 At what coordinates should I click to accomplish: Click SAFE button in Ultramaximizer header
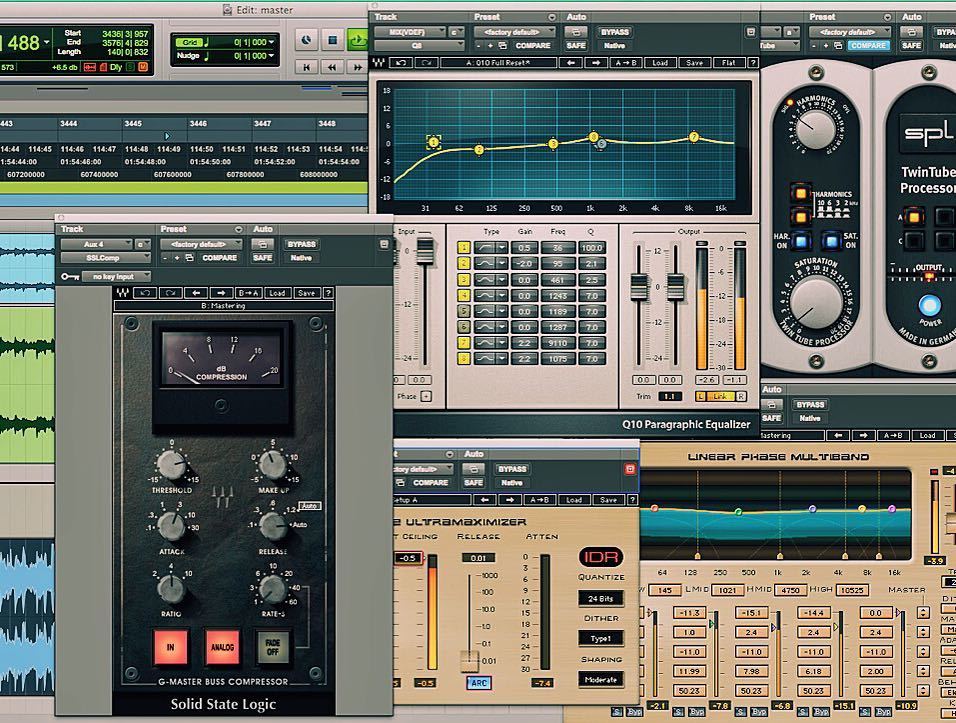click(473, 483)
